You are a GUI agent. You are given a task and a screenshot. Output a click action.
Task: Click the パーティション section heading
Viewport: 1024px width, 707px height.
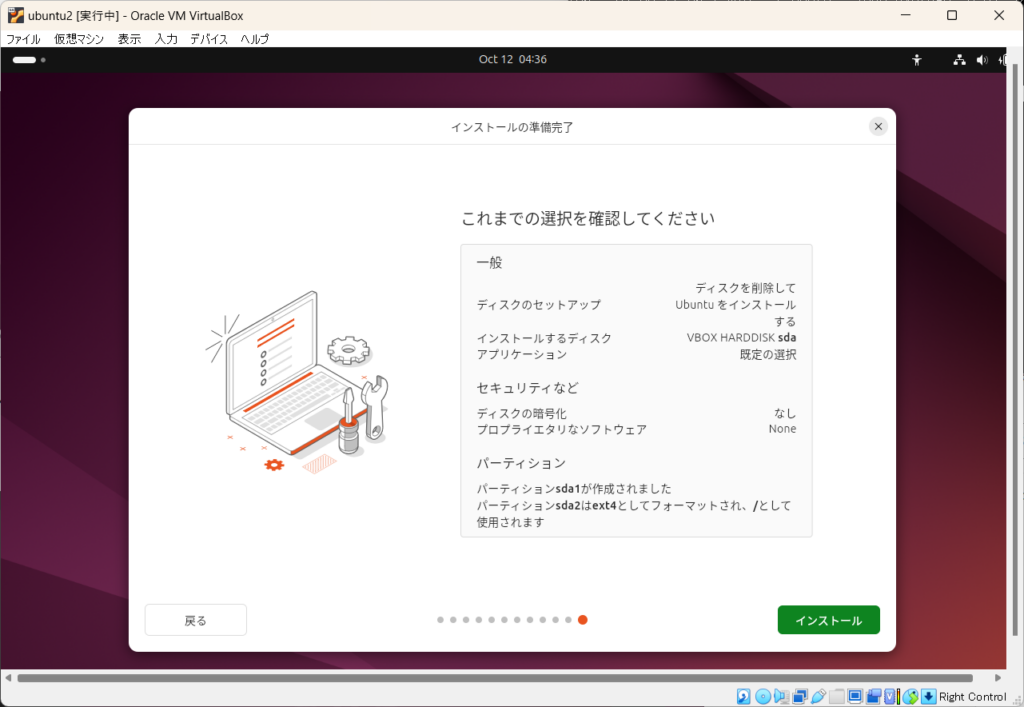coord(521,463)
